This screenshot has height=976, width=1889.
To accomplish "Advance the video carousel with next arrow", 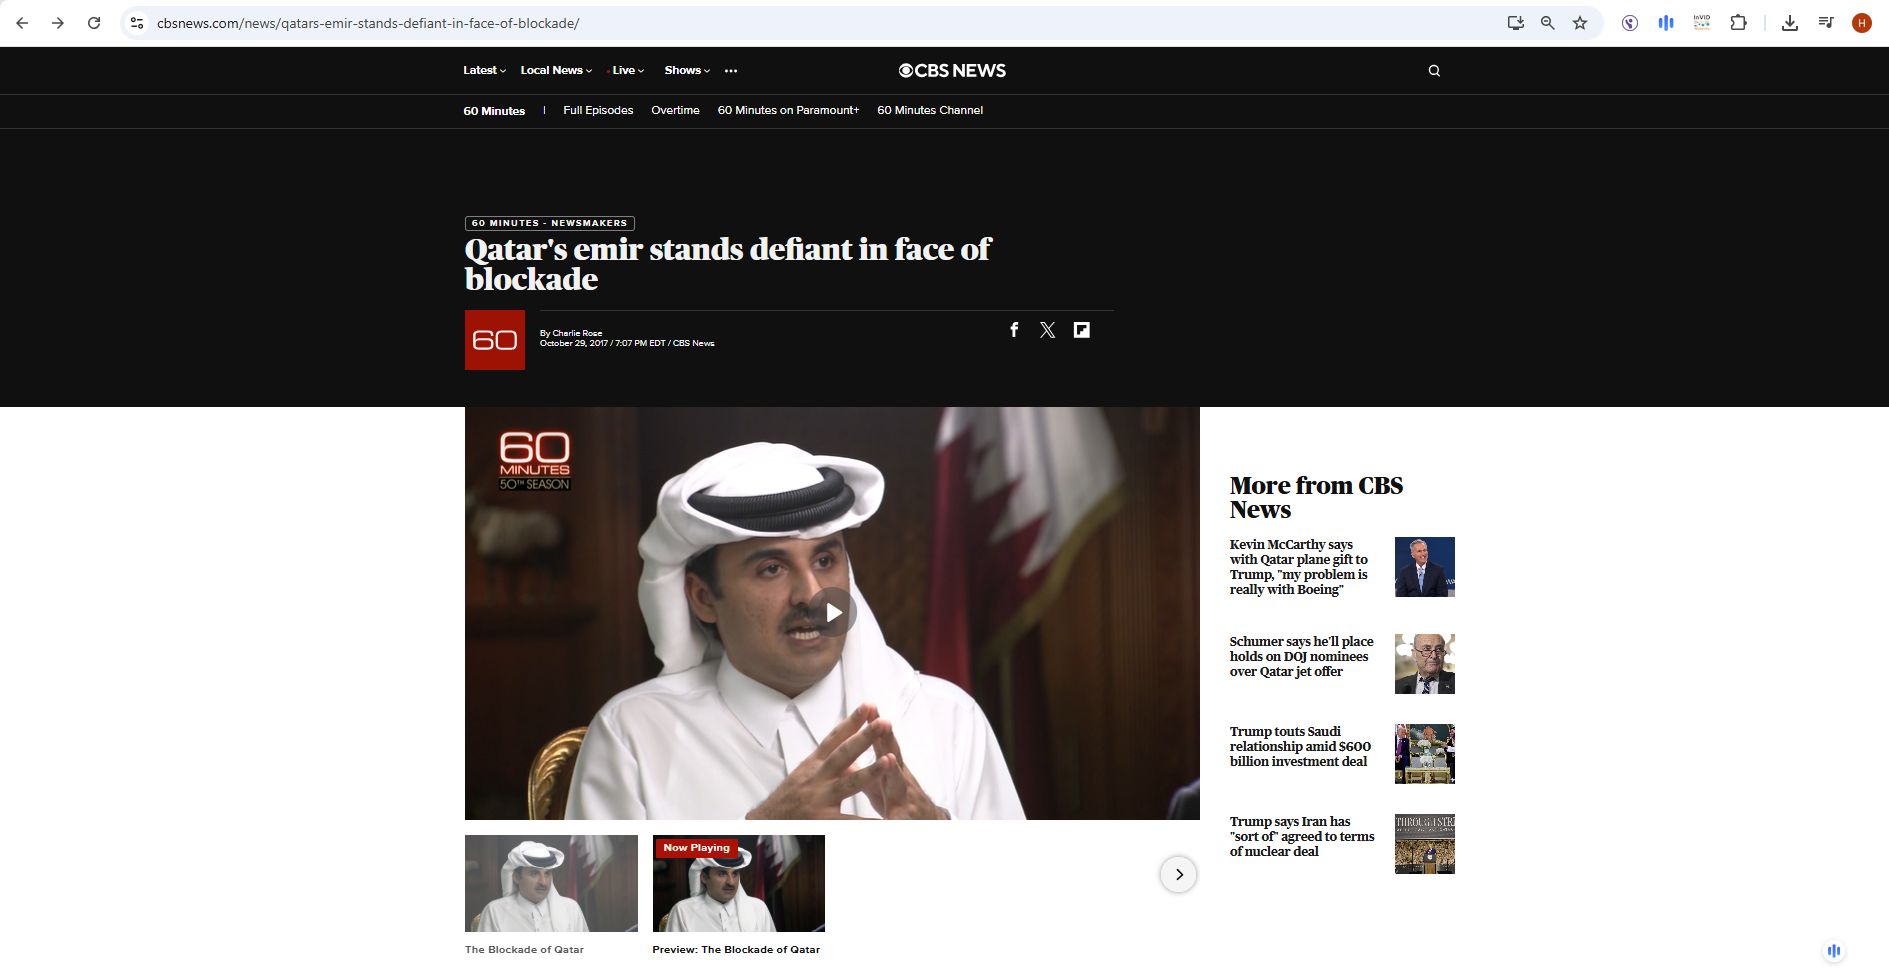I will [x=1178, y=874].
